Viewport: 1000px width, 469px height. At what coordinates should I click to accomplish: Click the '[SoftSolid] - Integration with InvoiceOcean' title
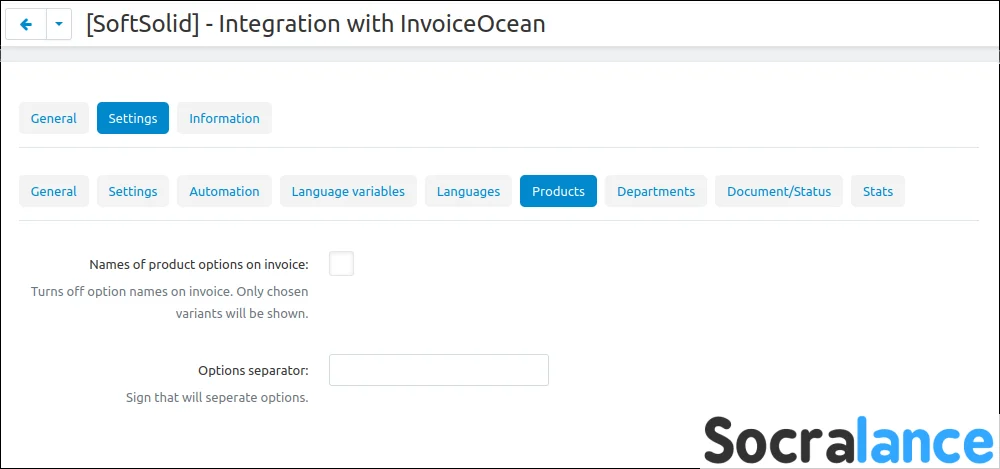(316, 24)
